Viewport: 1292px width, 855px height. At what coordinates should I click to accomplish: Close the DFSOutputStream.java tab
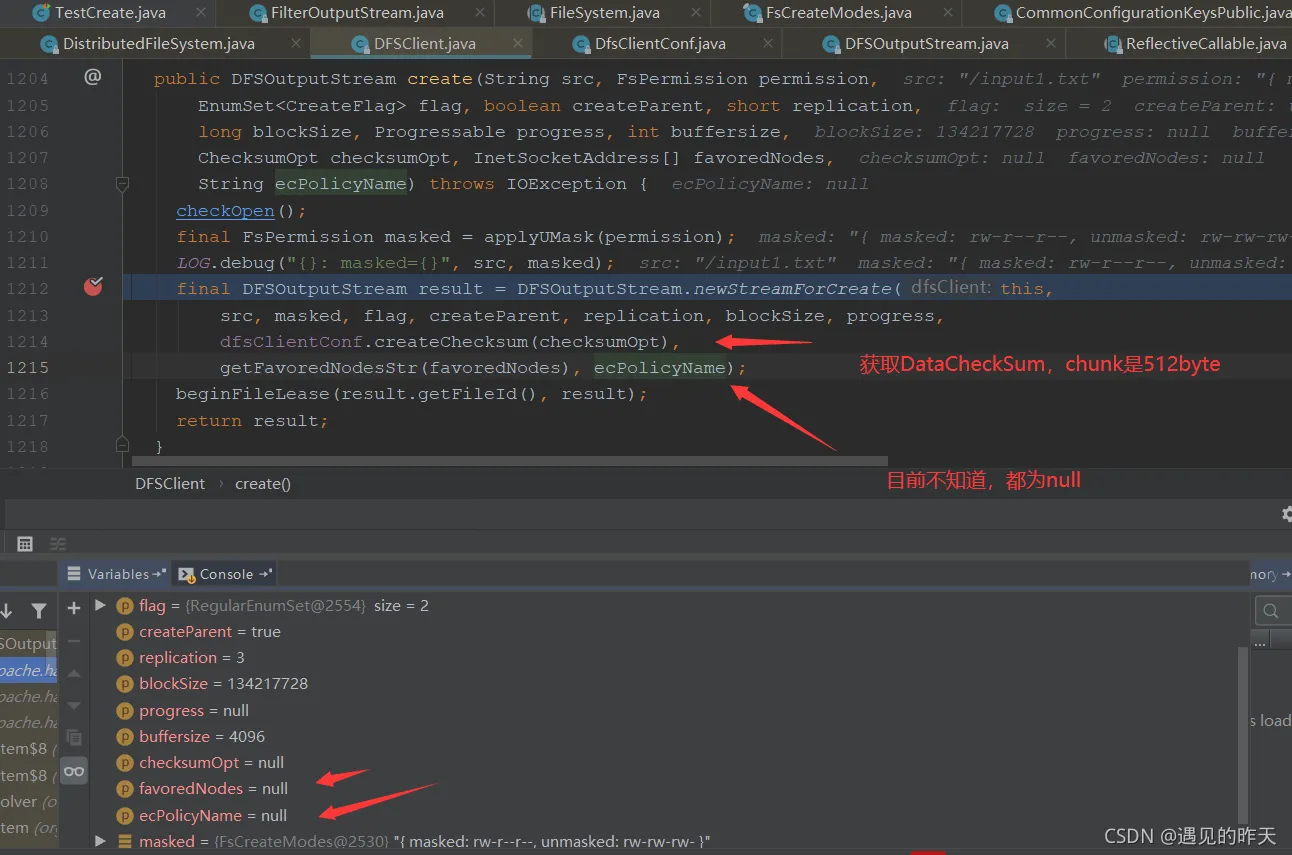(1051, 44)
